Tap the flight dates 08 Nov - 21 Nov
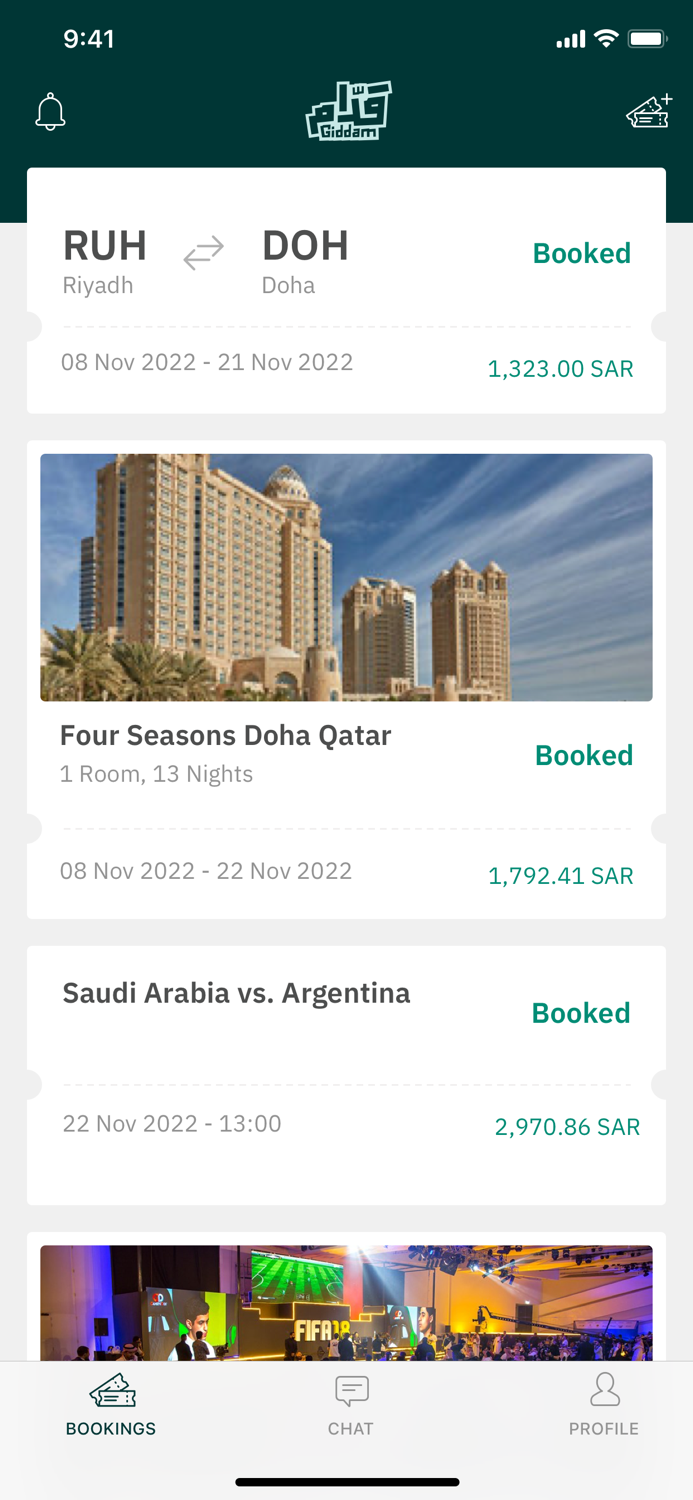693x1500 pixels. [207, 362]
